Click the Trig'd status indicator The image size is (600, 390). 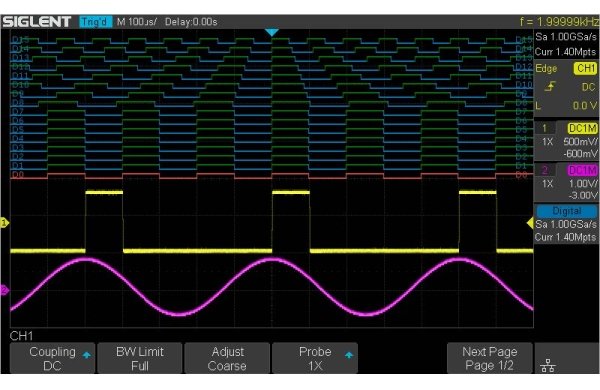pos(95,22)
